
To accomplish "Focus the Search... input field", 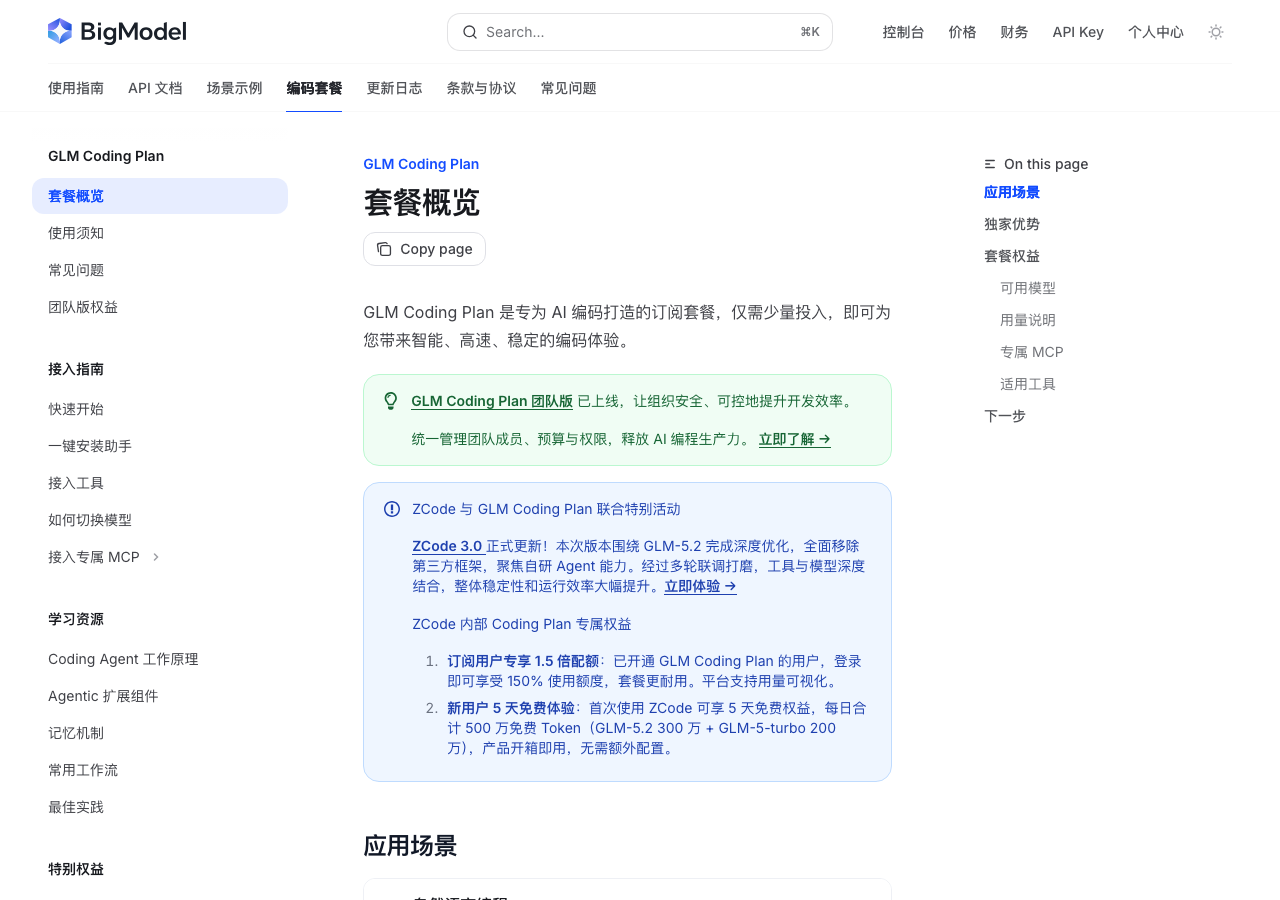I will 640,32.
